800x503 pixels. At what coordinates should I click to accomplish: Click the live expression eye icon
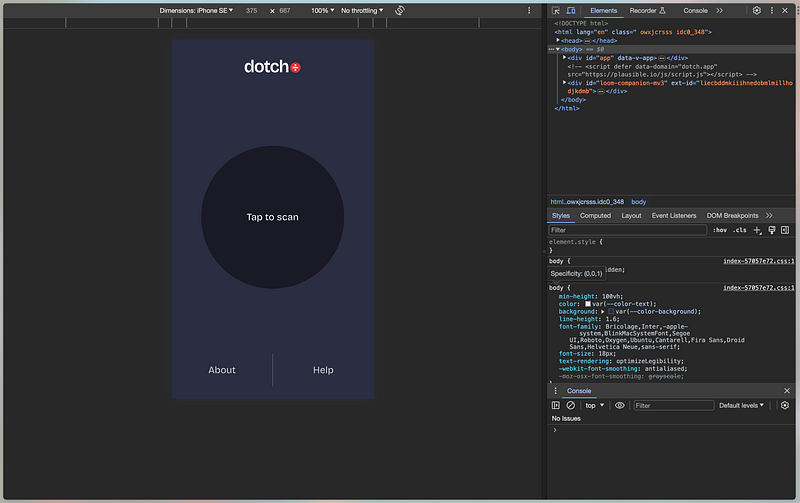[620, 405]
